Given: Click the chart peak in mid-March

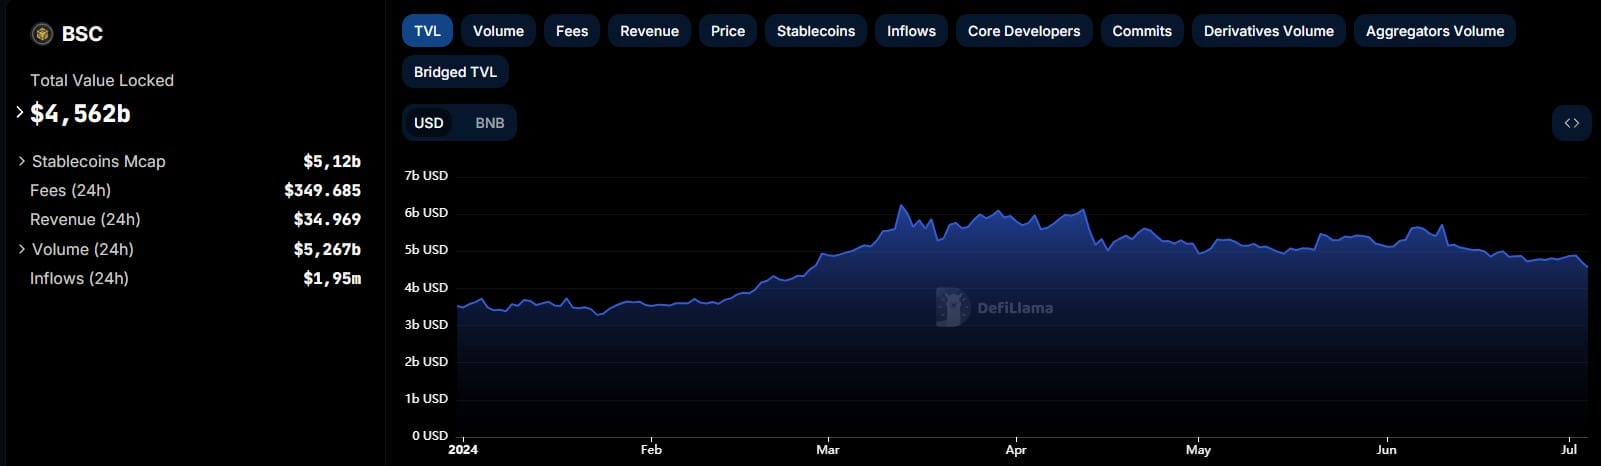Looking at the screenshot, I should (x=901, y=207).
